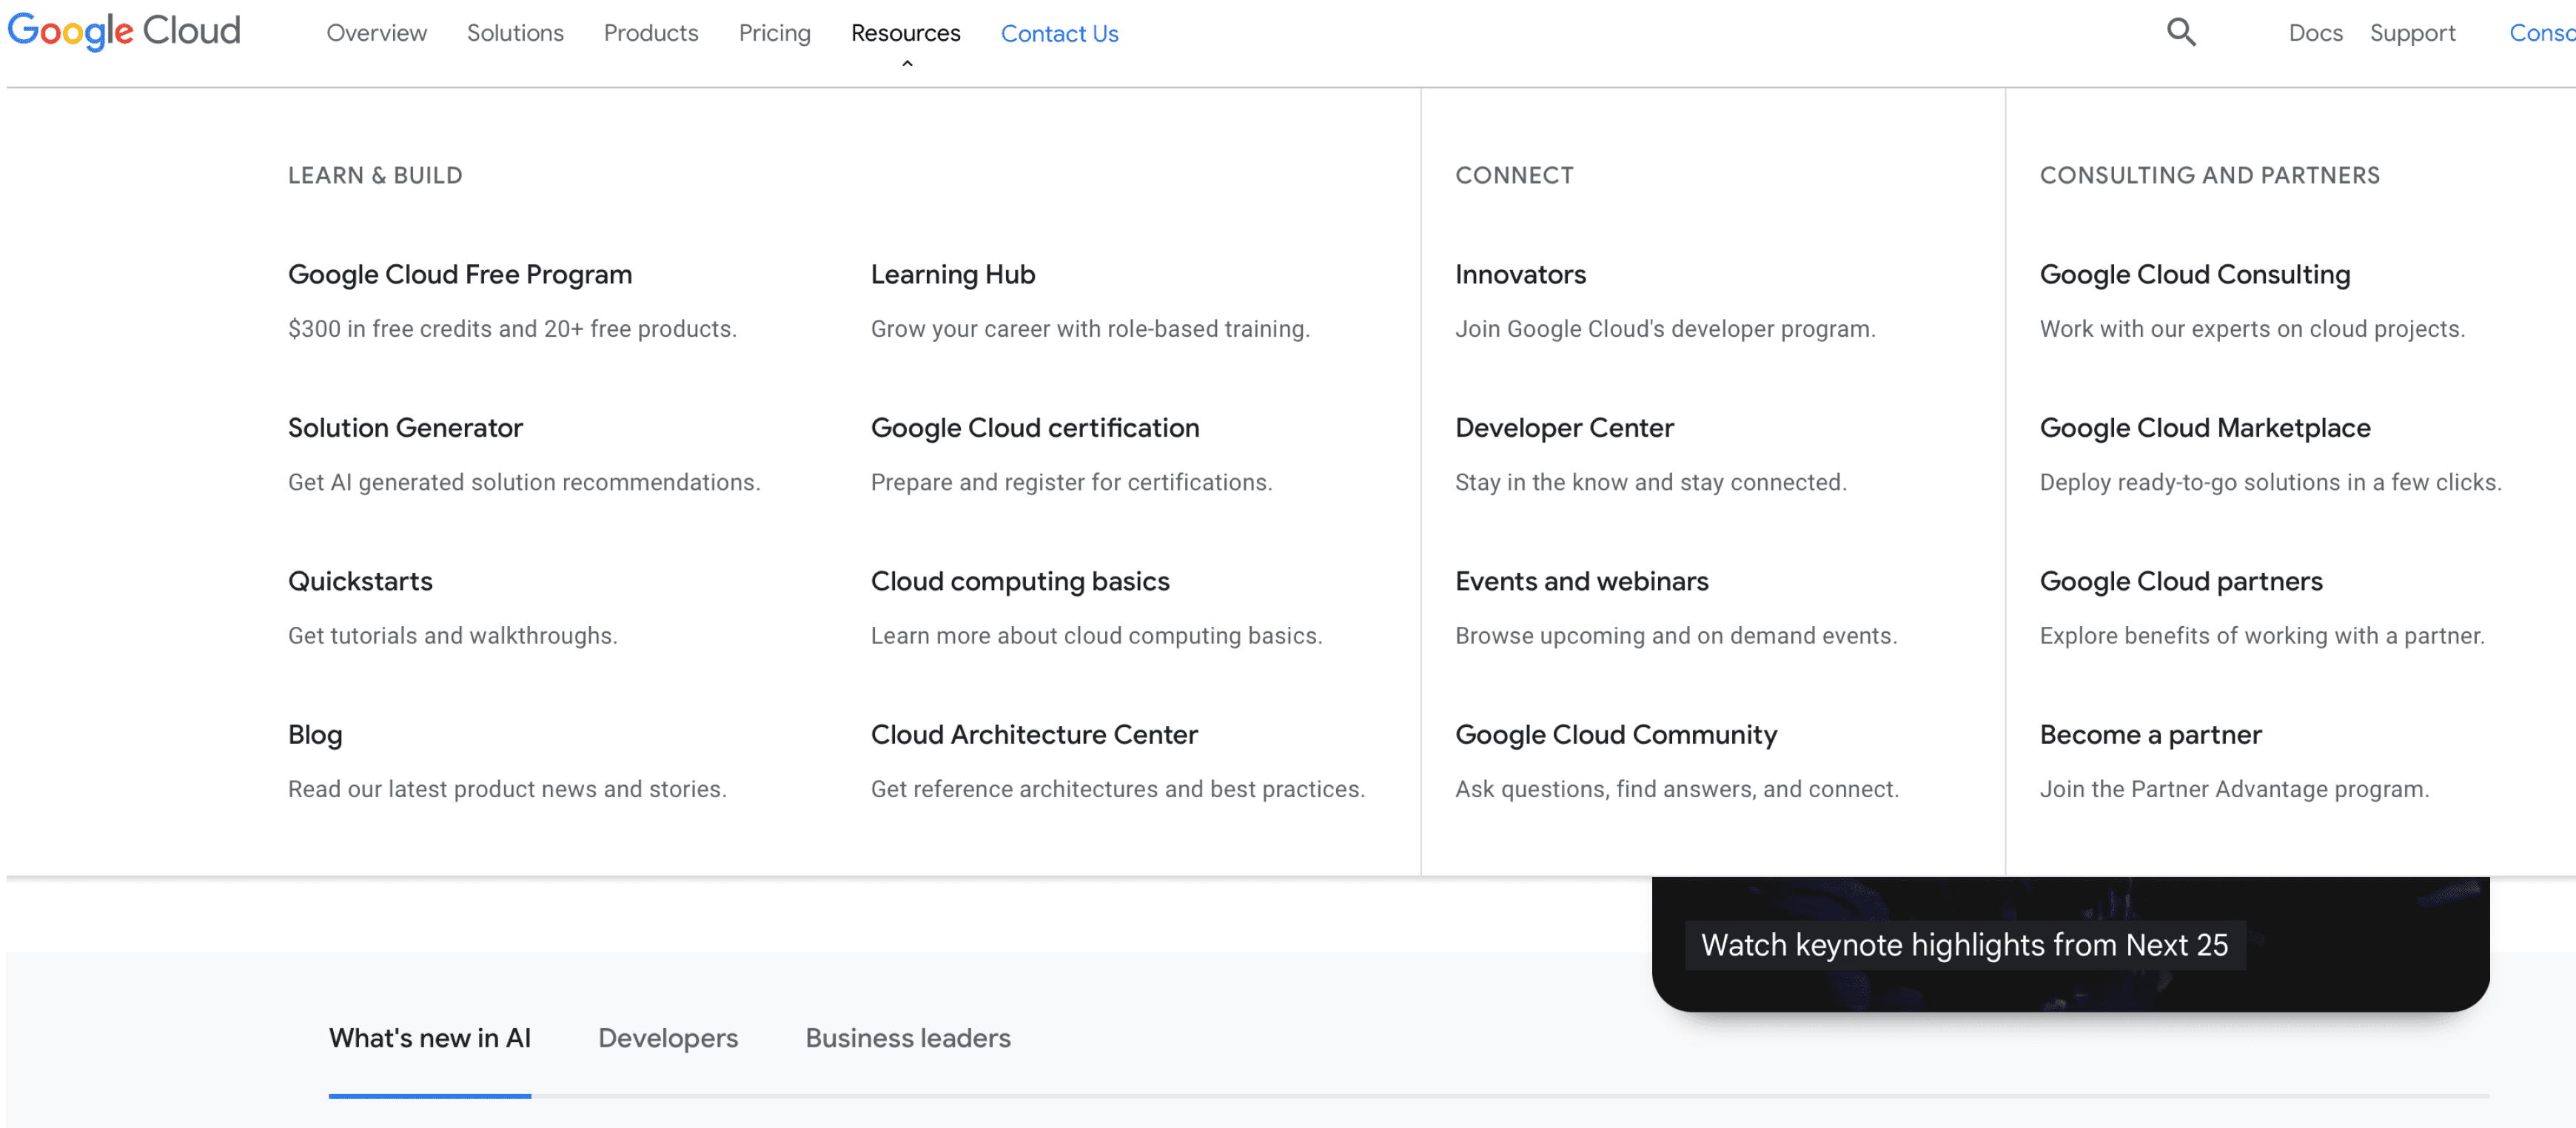
Task: Open the Learning Hub link
Action: pos(952,275)
